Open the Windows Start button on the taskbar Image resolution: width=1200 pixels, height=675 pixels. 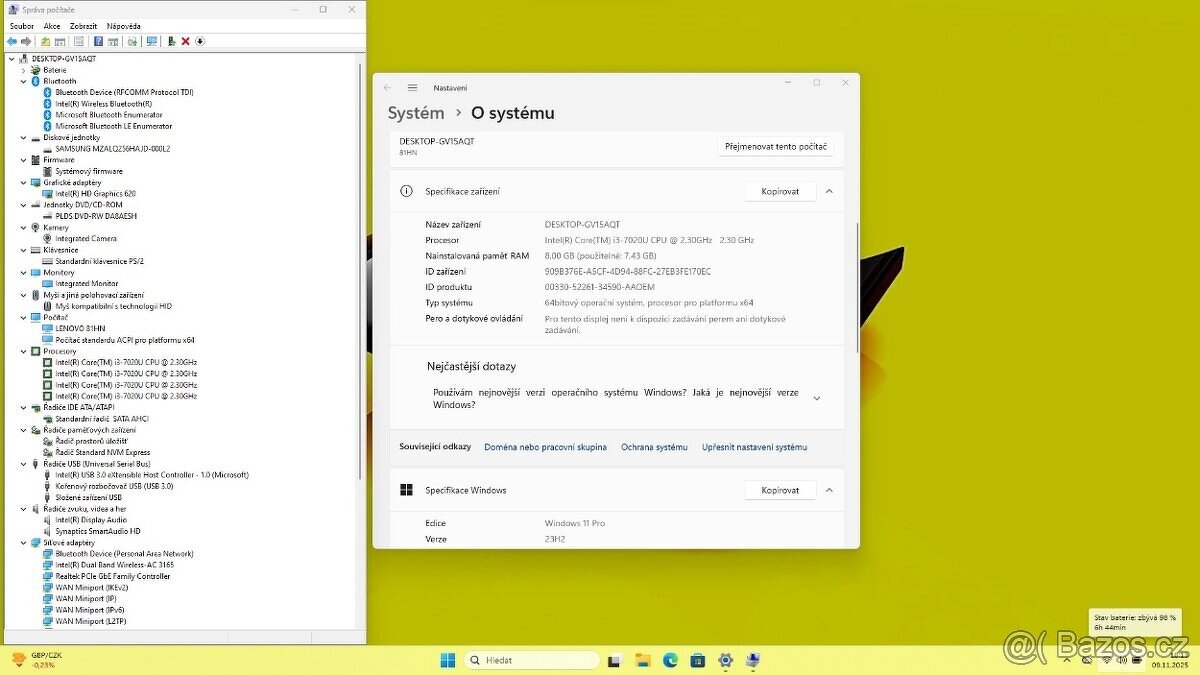(447, 660)
